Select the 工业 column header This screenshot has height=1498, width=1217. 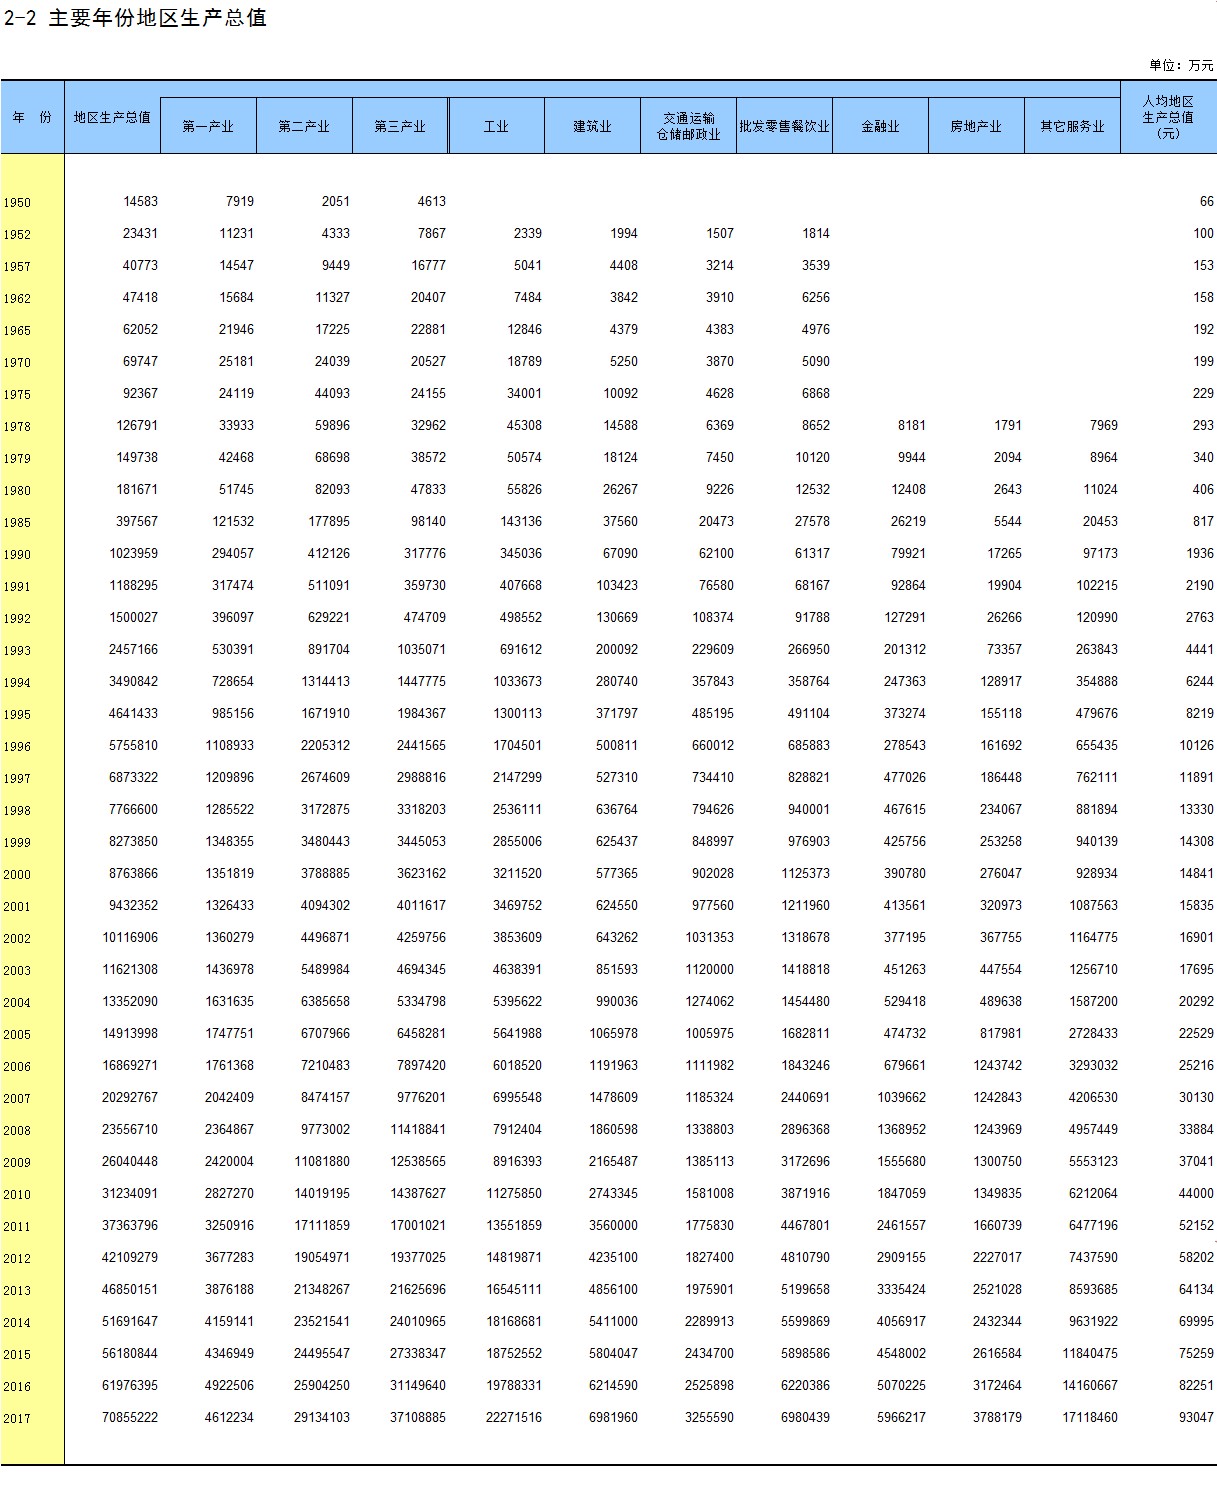point(496,126)
